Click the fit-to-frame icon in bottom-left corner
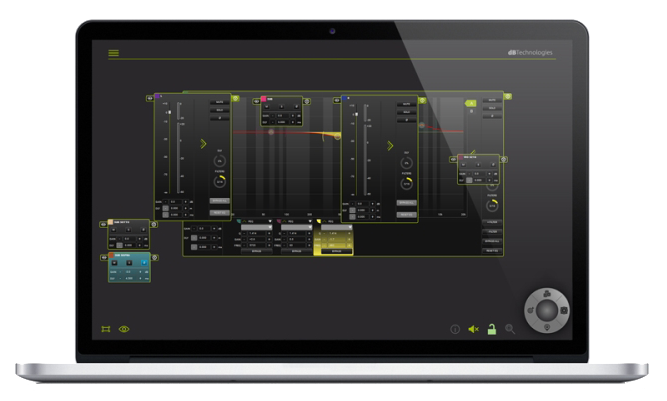Viewport: 667px width, 401px height. pos(106,329)
